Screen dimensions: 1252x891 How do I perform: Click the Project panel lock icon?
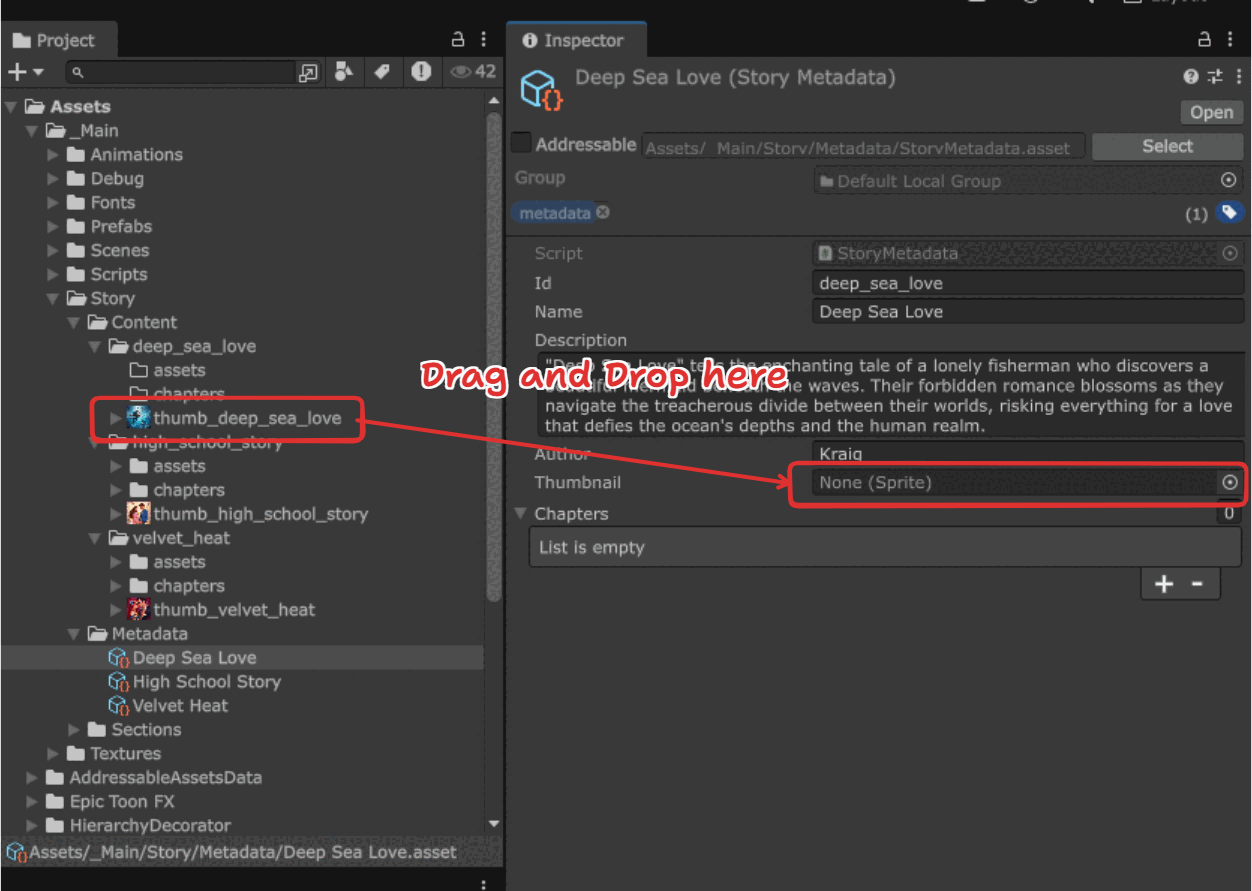(457, 38)
